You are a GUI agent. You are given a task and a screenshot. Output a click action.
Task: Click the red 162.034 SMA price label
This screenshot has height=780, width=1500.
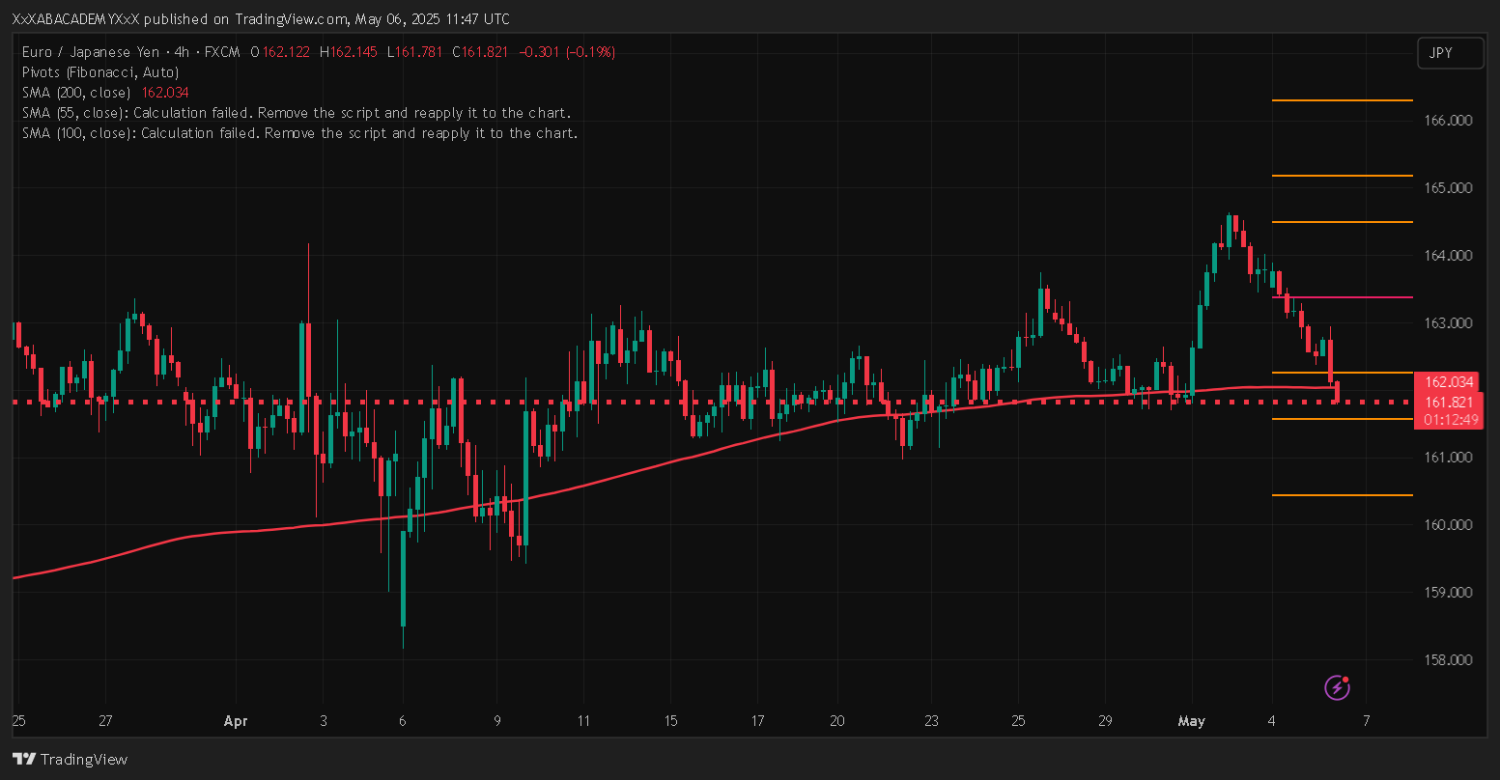pyautogui.click(x=1448, y=382)
